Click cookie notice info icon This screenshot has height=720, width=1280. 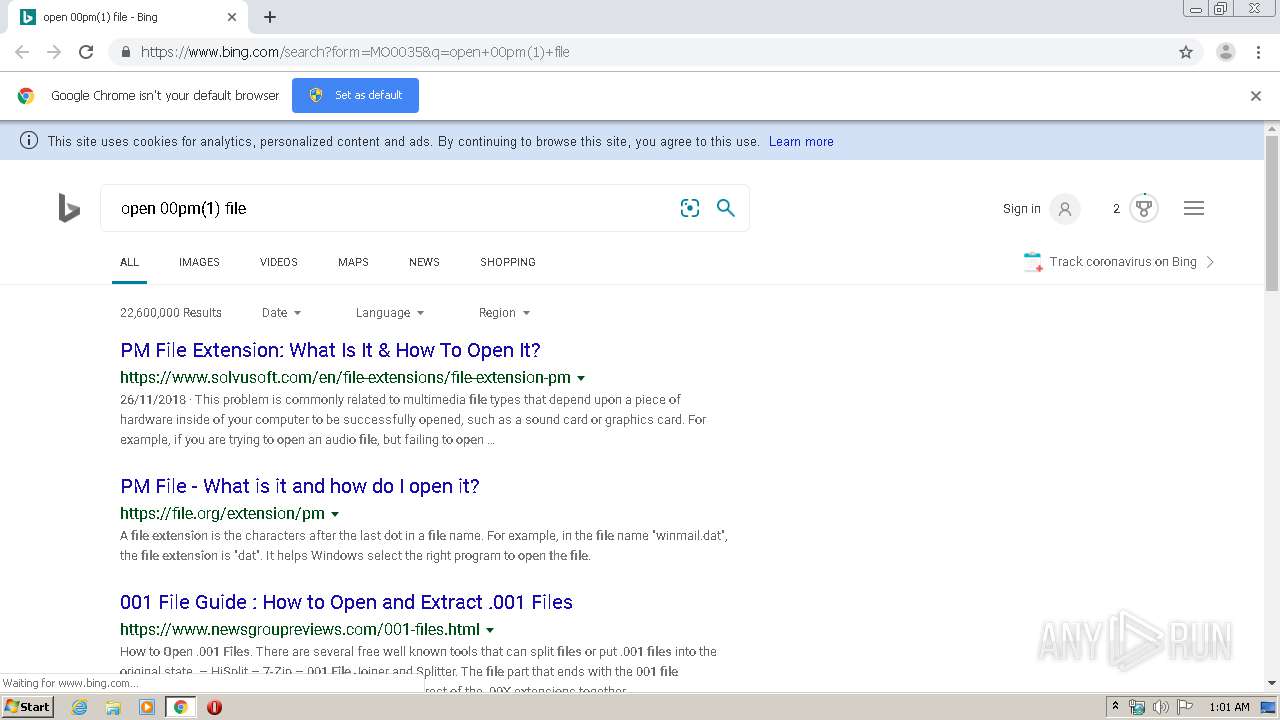[29, 141]
